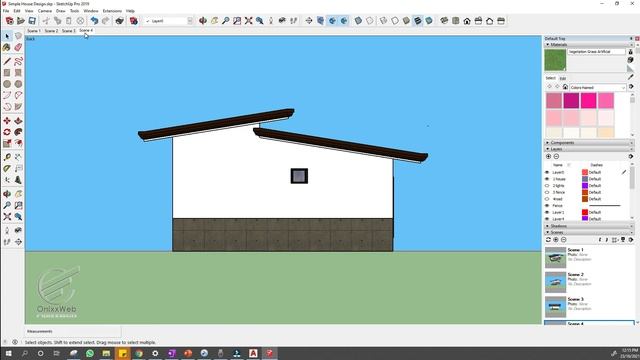The width and height of the screenshot is (640, 360).
Task: Toggle visibility of Layer4
Action: click(x=547, y=219)
